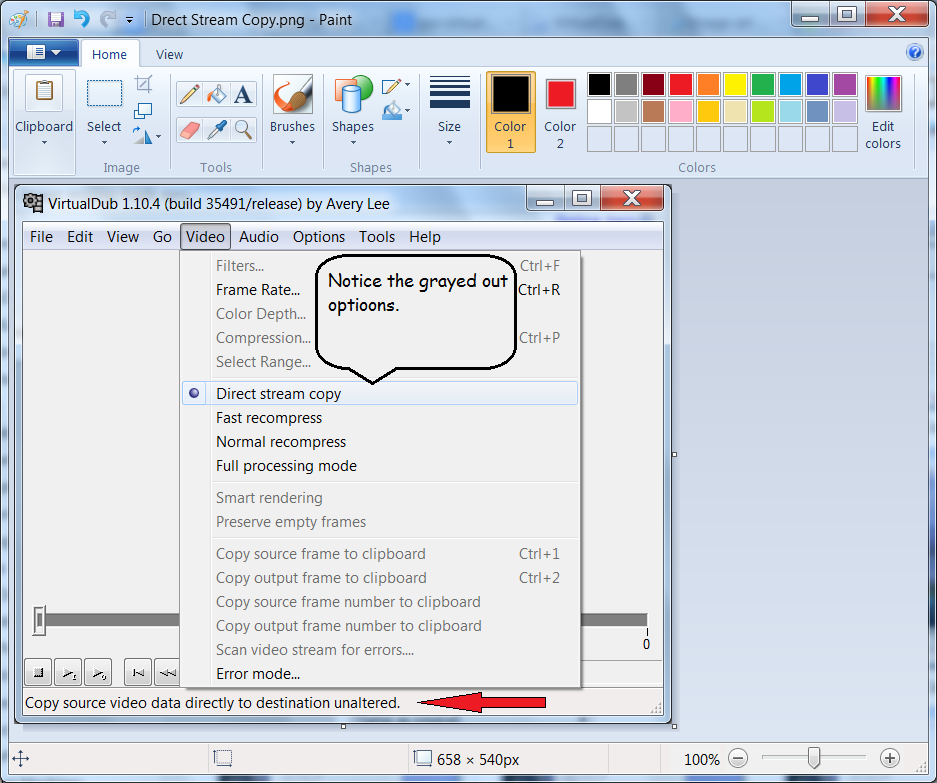Screen dimensions: 937x783
Task: Choose Frame Rate... from the Video menu
Action: pos(380,290)
